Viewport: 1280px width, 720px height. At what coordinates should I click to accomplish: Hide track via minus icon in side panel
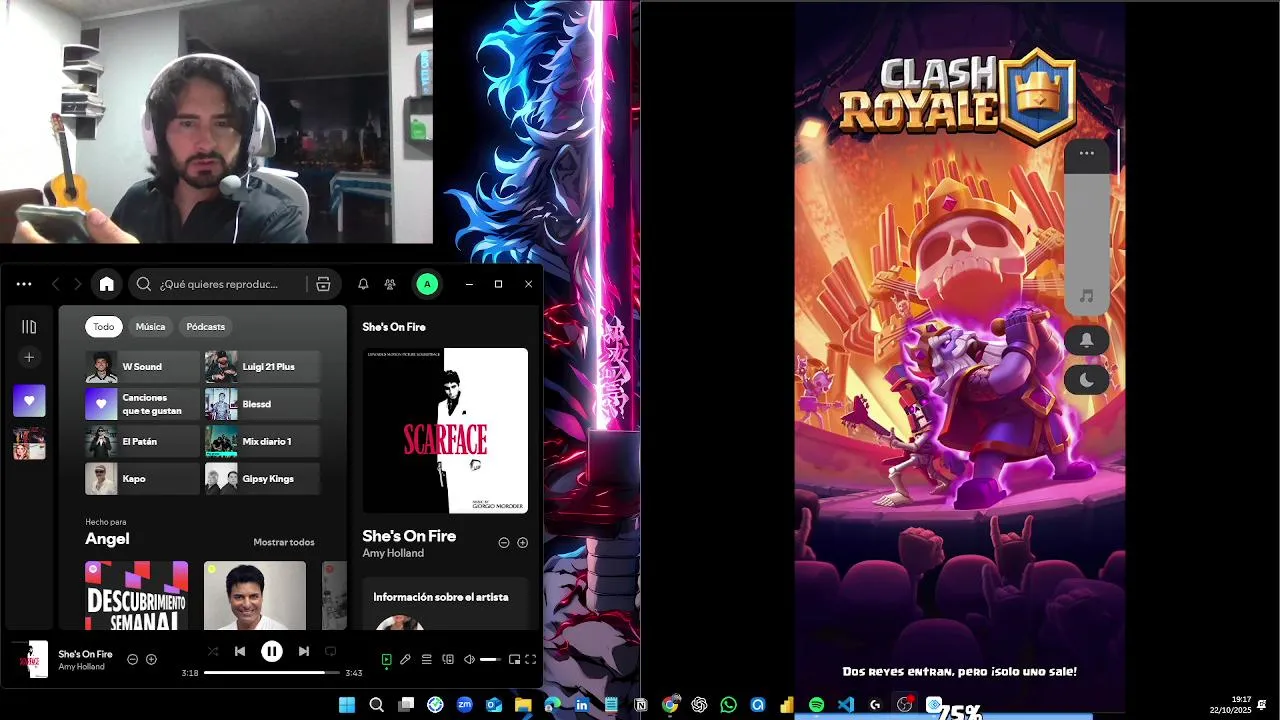point(504,543)
